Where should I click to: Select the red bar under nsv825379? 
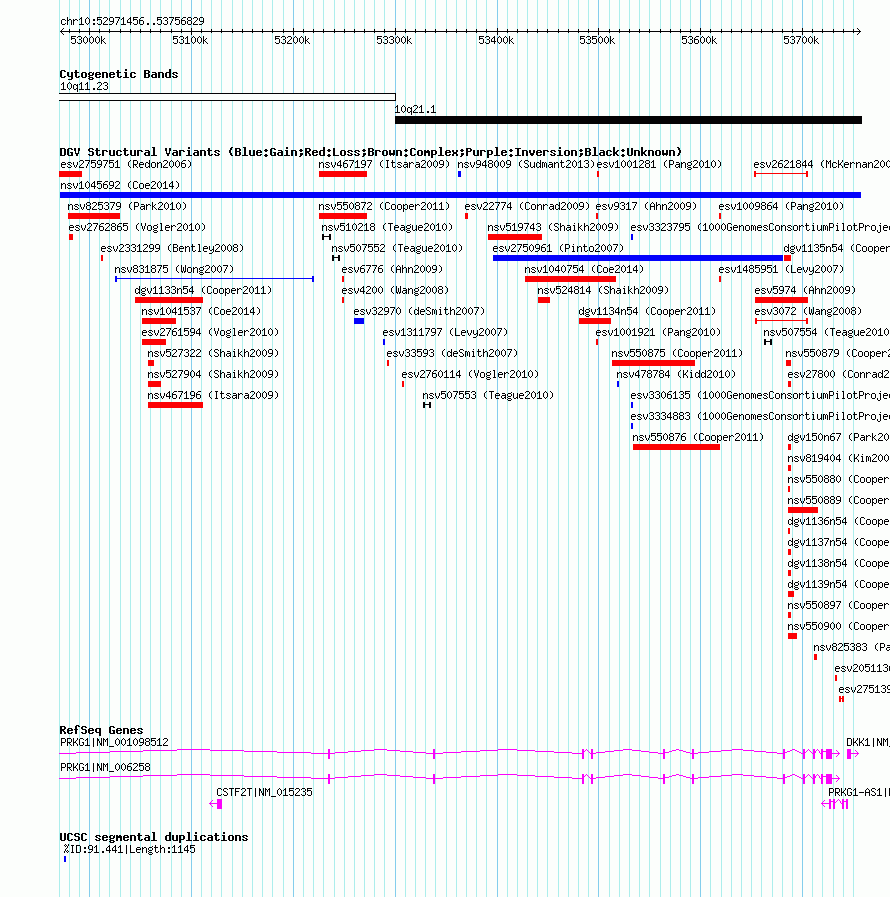coord(94,216)
